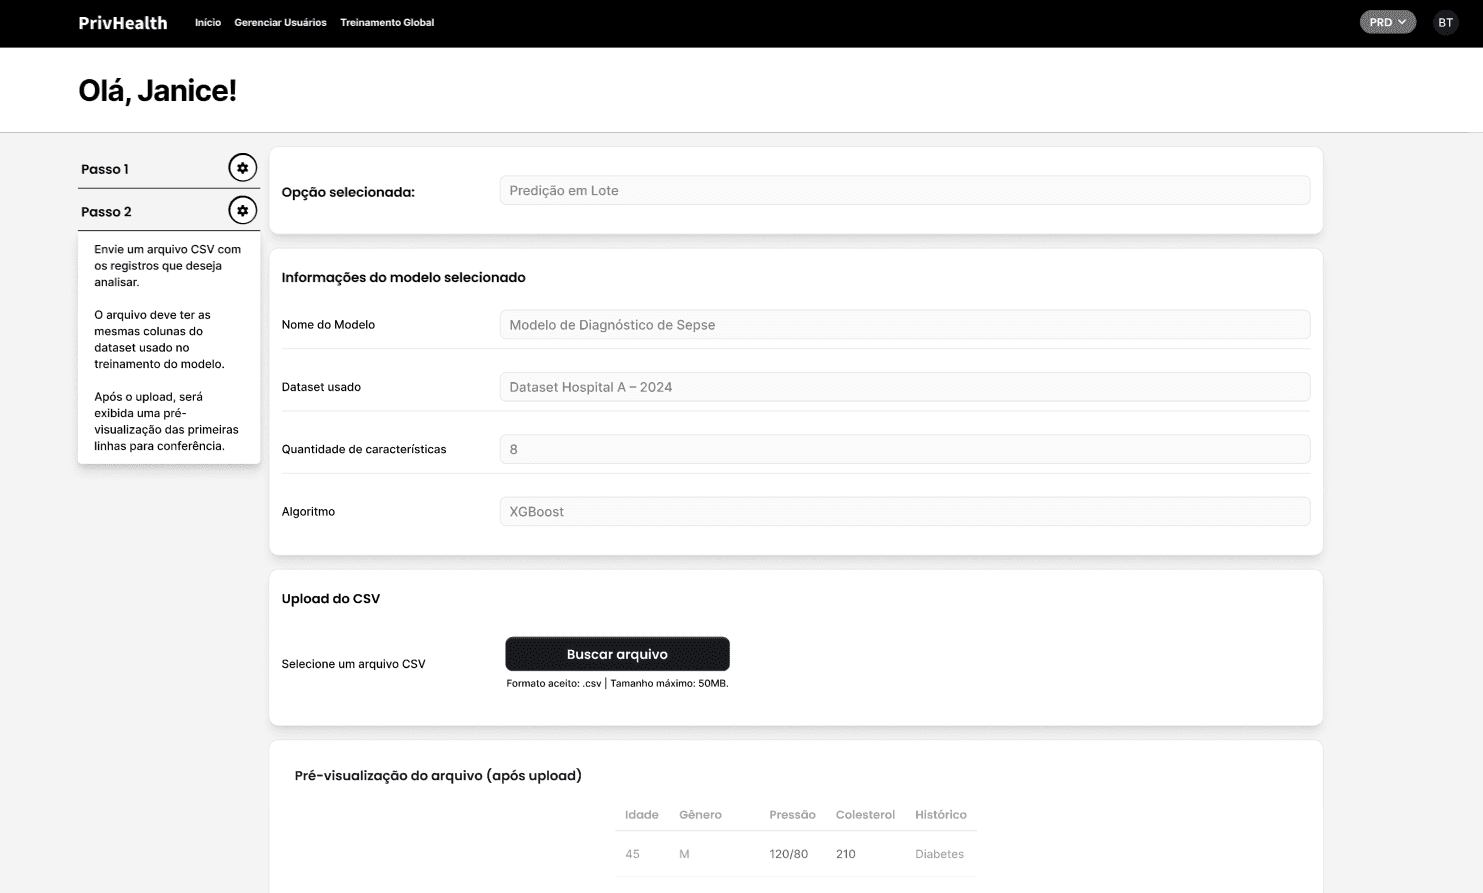Expand the PRD environment dropdown
The width and height of the screenshot is (1483, 893).
click(1387, 20)
